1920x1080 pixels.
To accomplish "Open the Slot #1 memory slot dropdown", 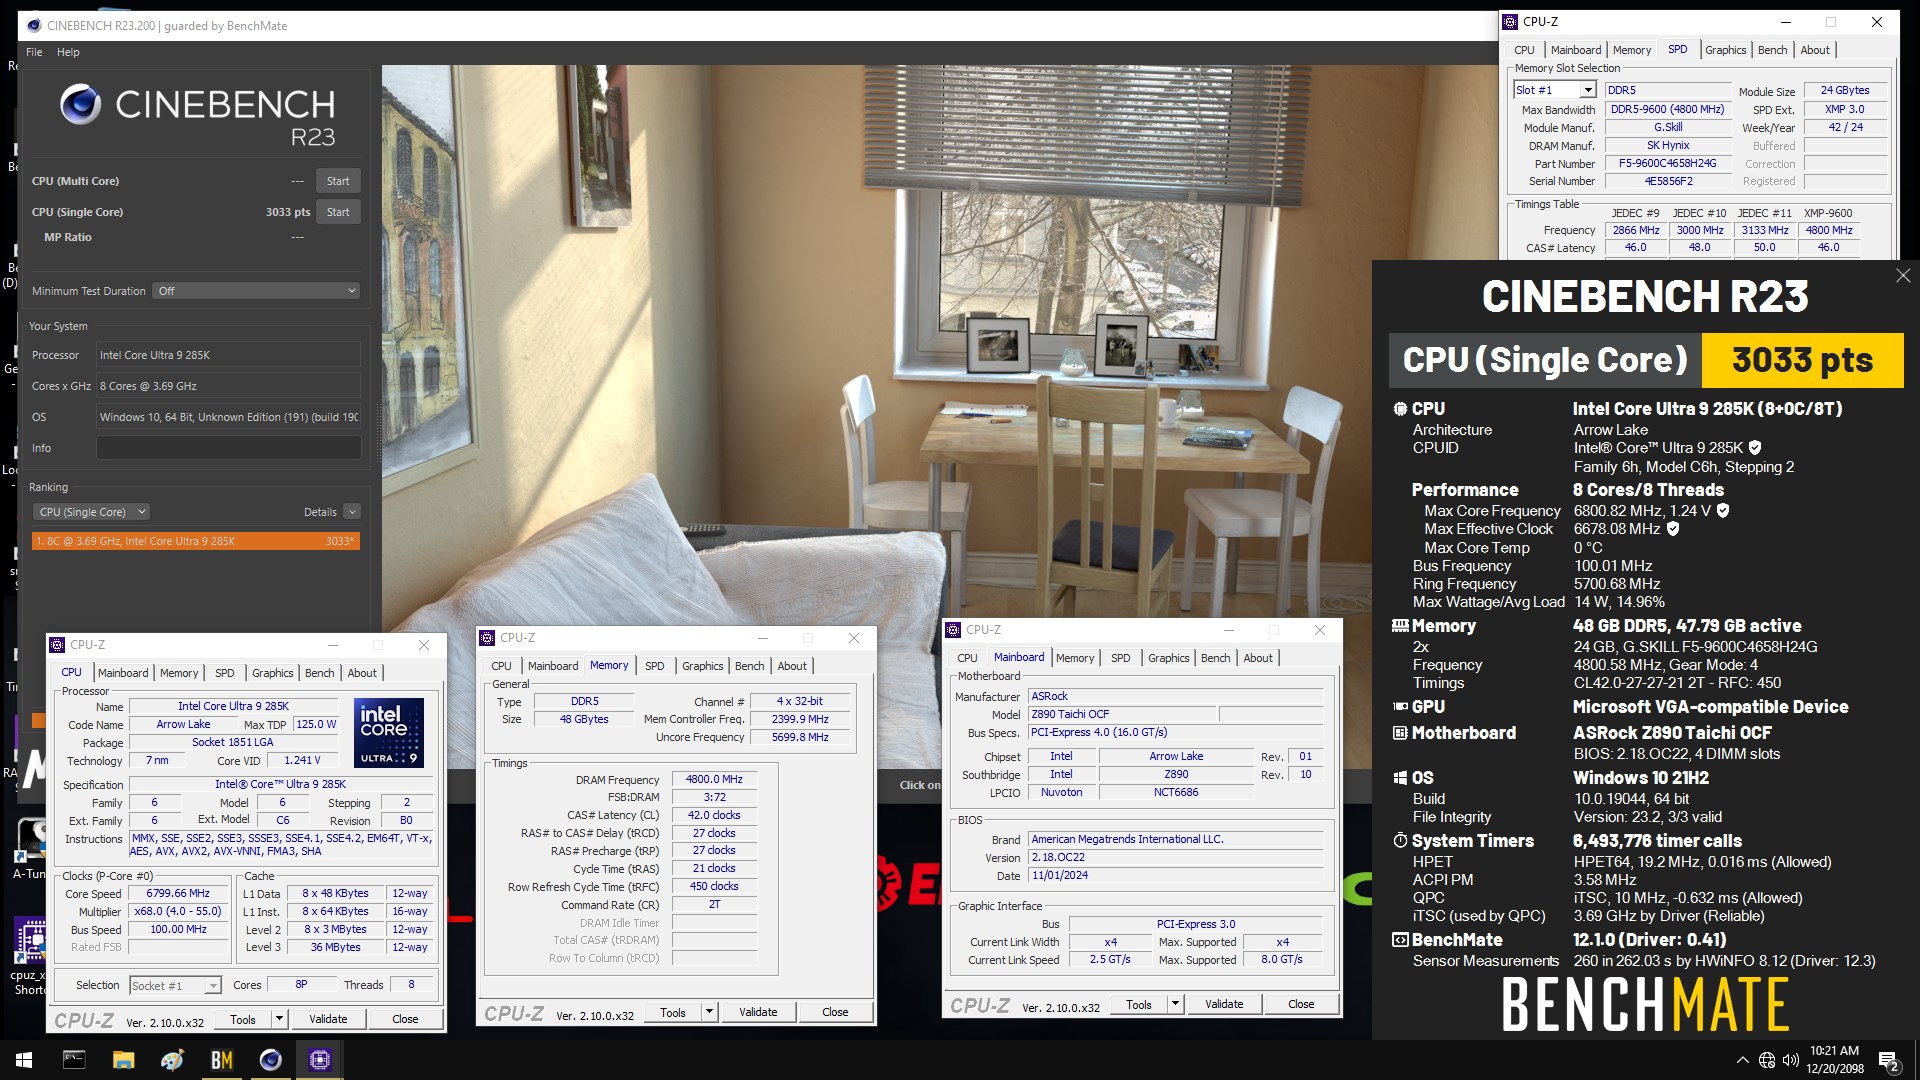I will tap(1587, 90).
